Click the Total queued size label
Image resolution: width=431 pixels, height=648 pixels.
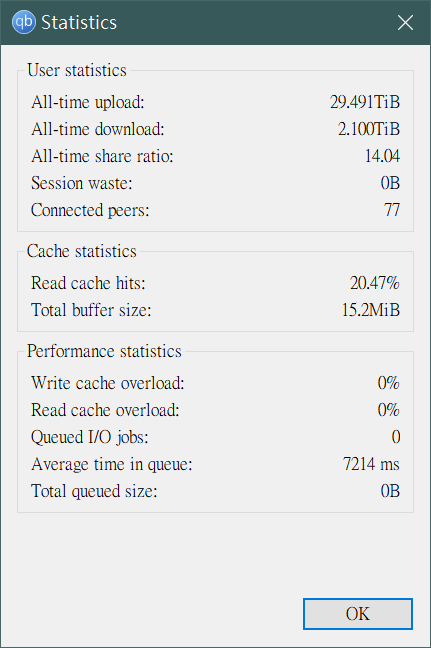coord(94,491)
